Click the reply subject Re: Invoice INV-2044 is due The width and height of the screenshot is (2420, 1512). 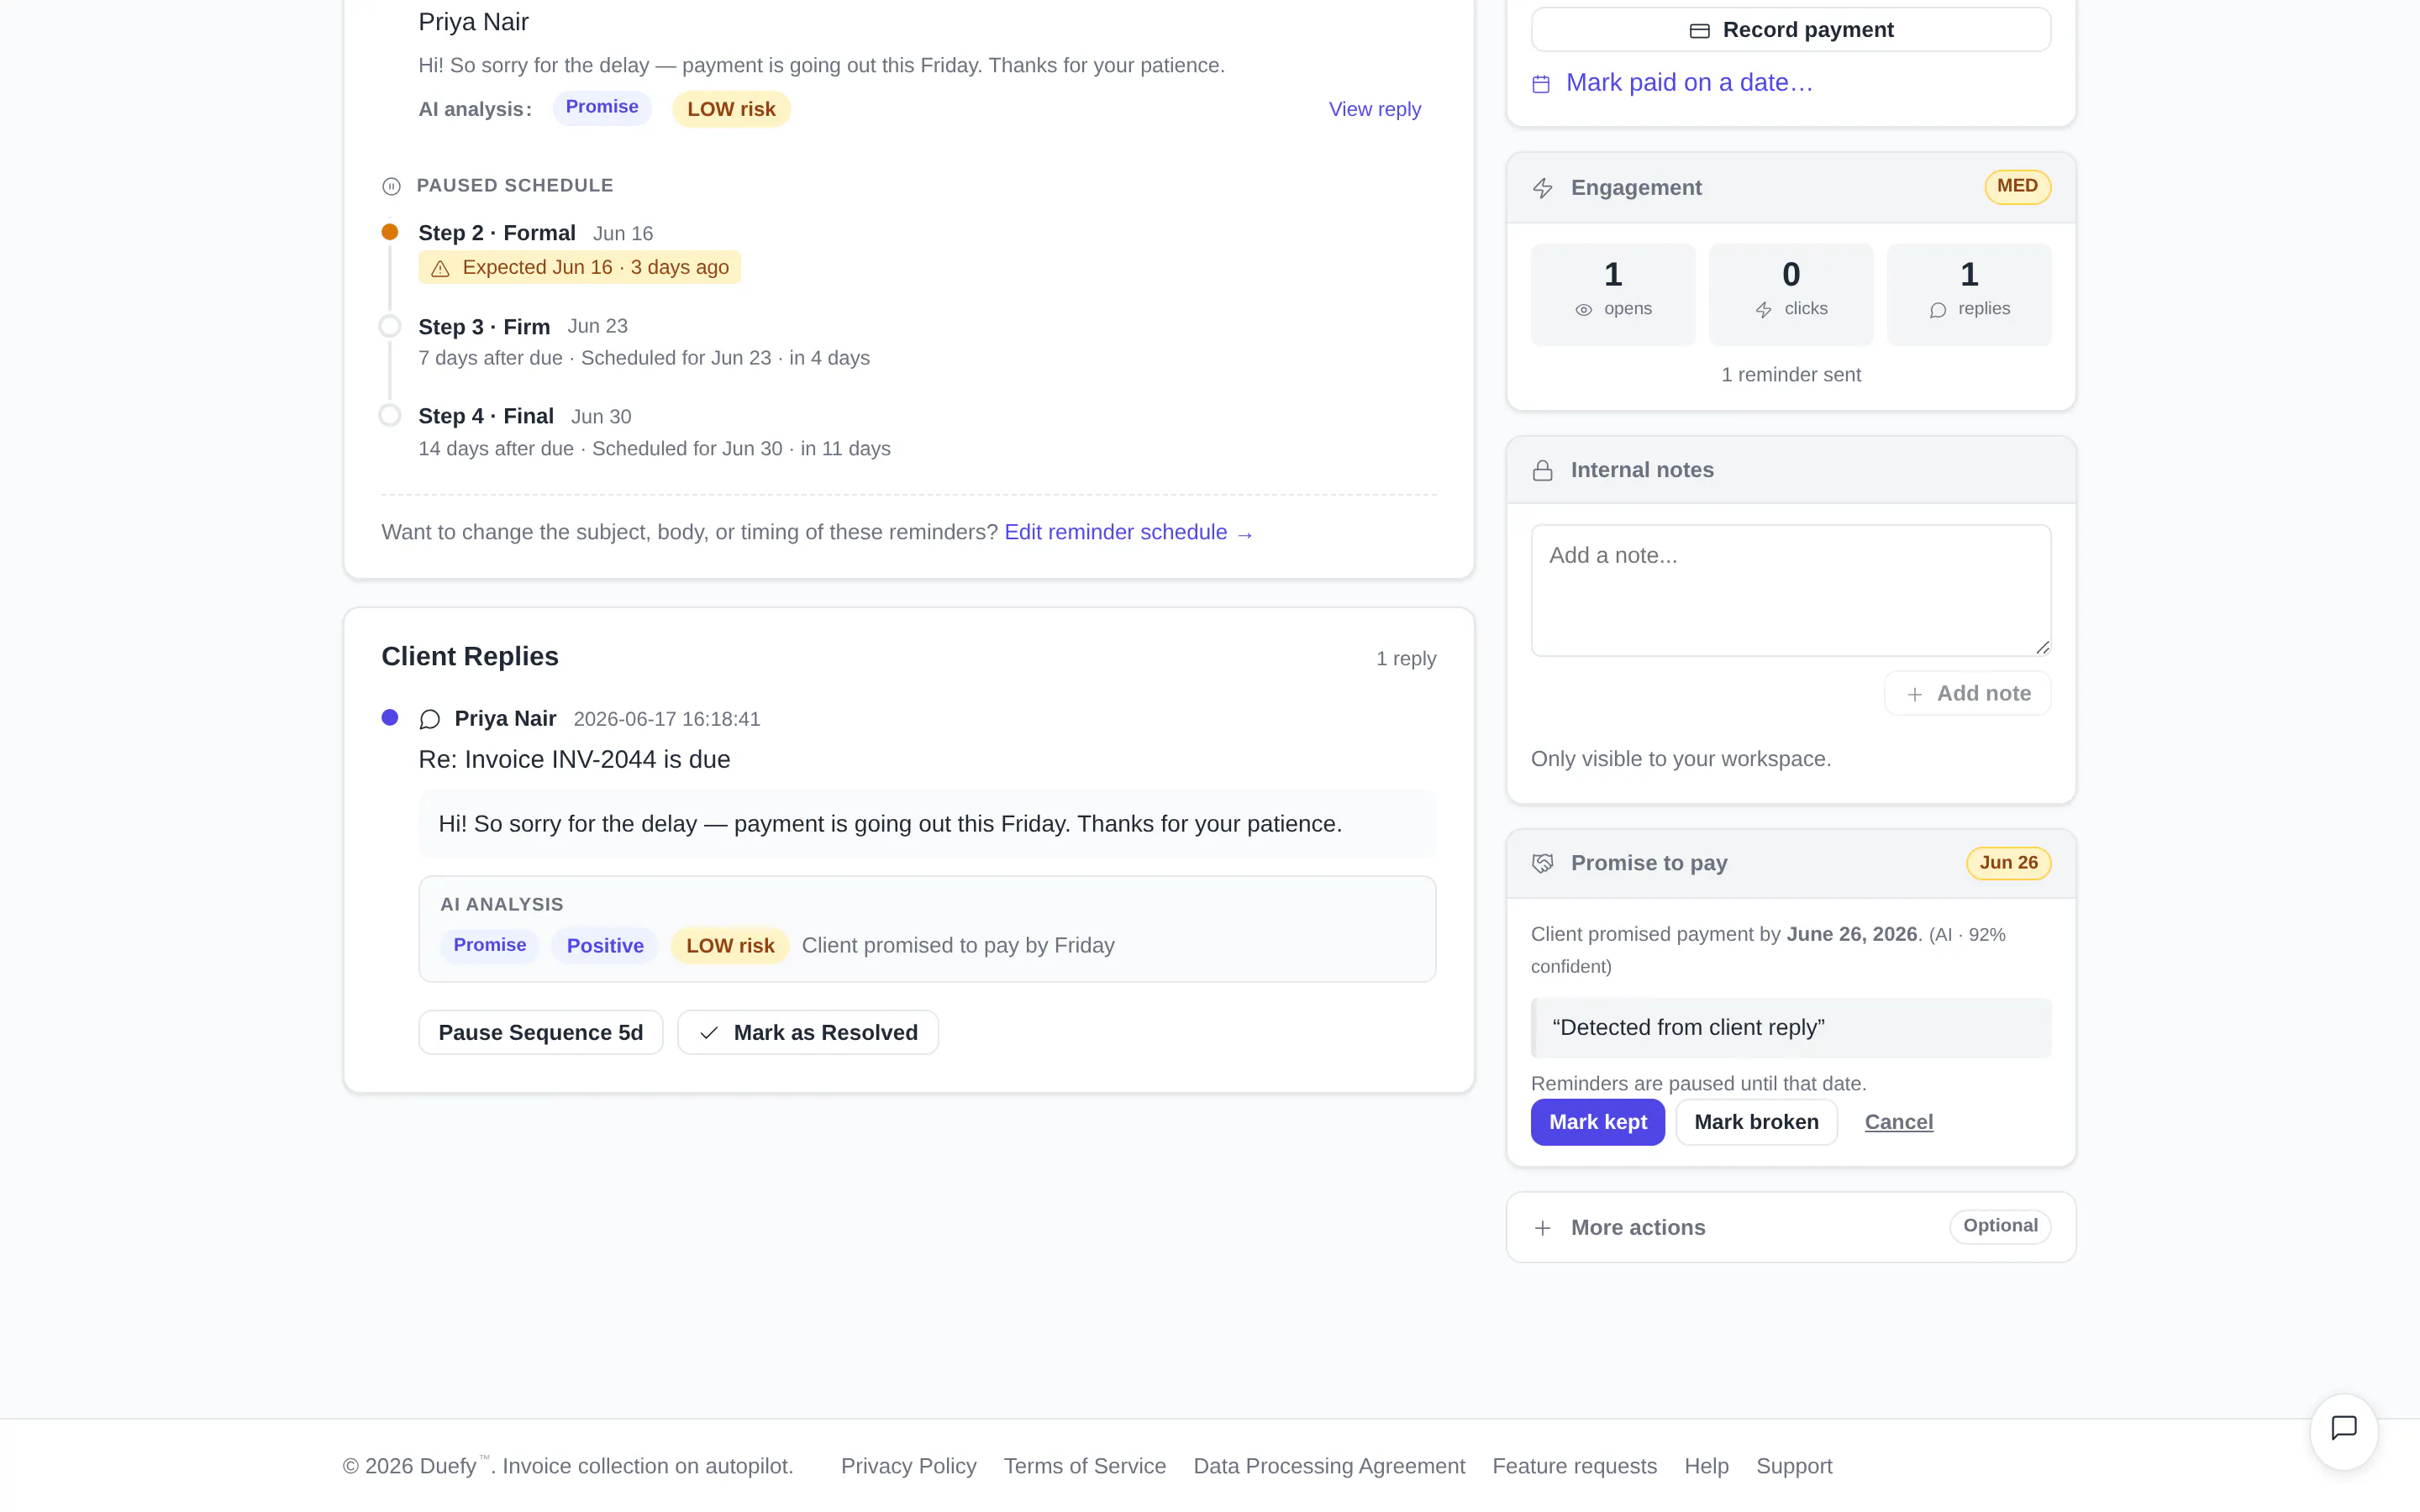[574, 759]
